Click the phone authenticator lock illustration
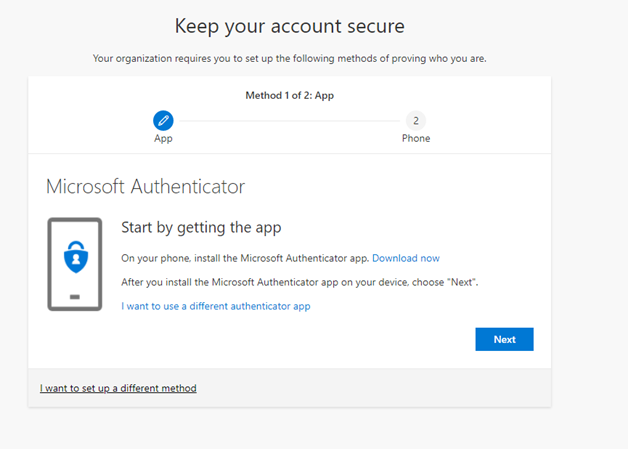 tap(75, 264)
